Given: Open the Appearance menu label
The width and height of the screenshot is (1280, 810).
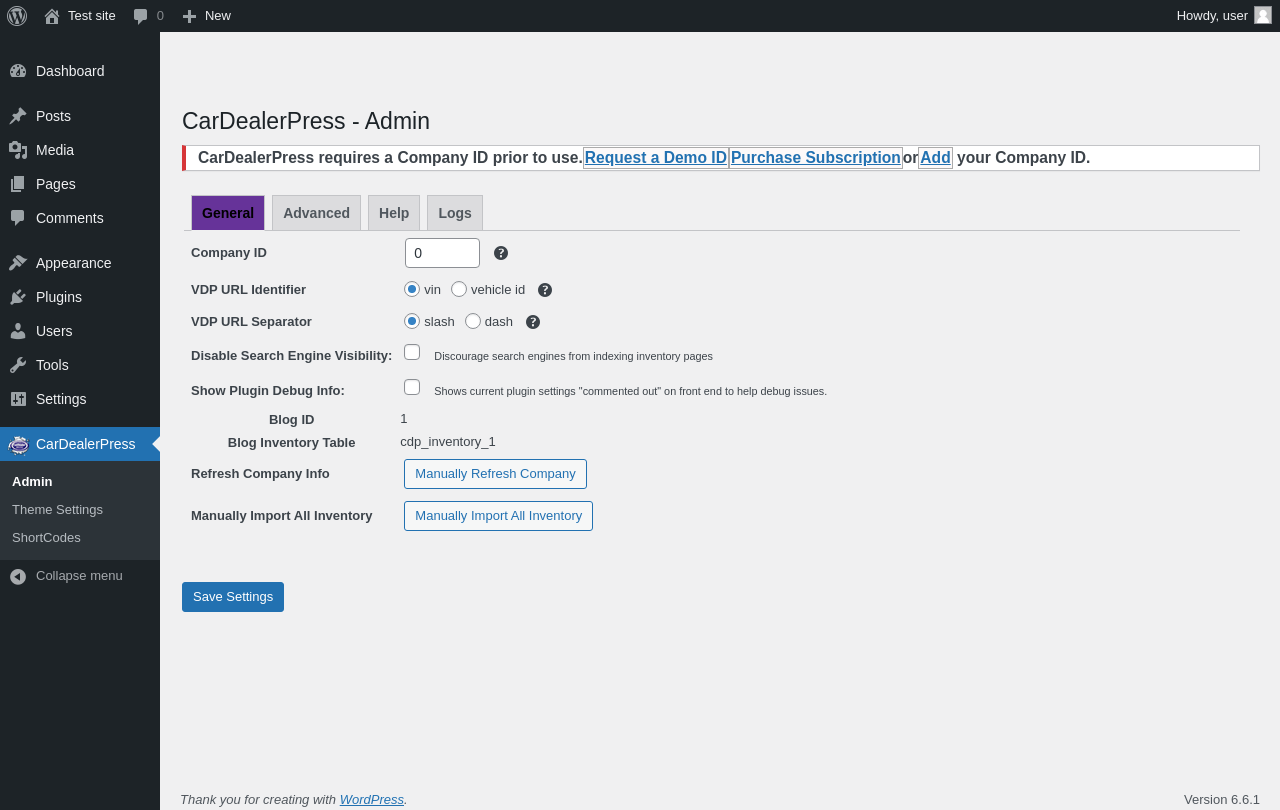Looking at the screenshot, I should 74,263.
